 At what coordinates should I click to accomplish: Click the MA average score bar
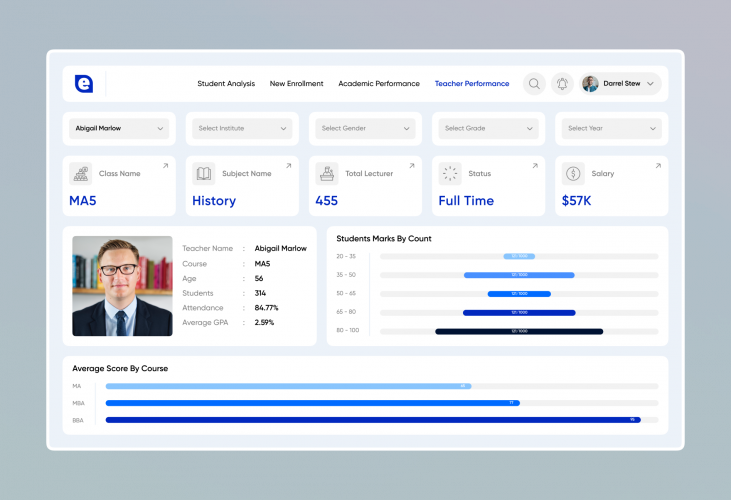(x=289, y=386)
